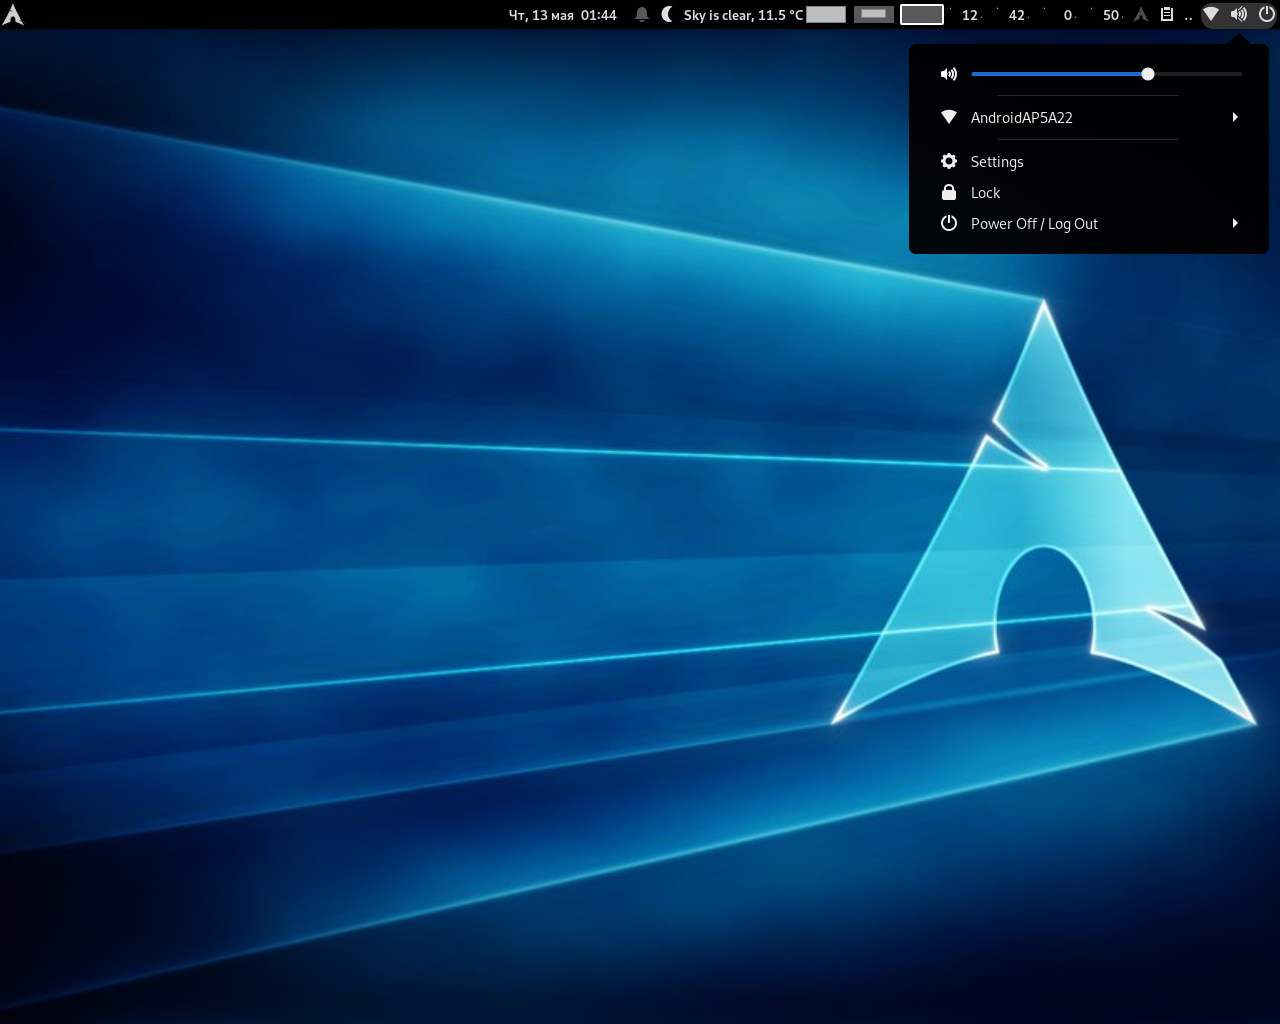Click the padlock icon
This screenshot has width=1280, height=1024.
(x=949, y=192)
